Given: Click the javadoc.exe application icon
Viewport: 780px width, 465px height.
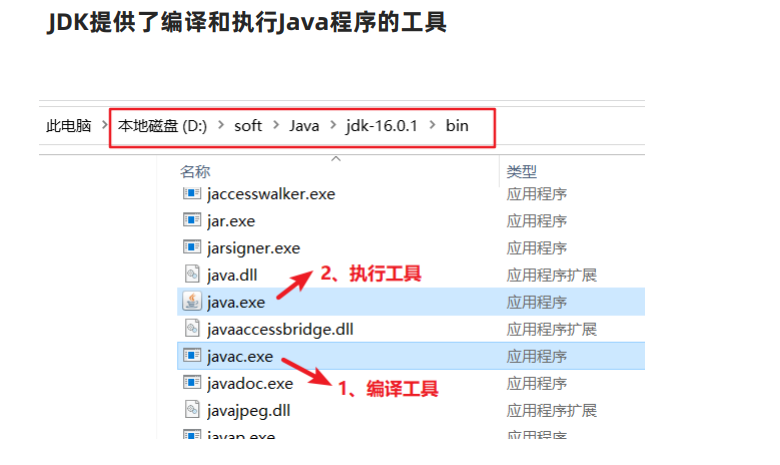Looking at the screenshot, I should pyautogui.click(x=192, y=382).
